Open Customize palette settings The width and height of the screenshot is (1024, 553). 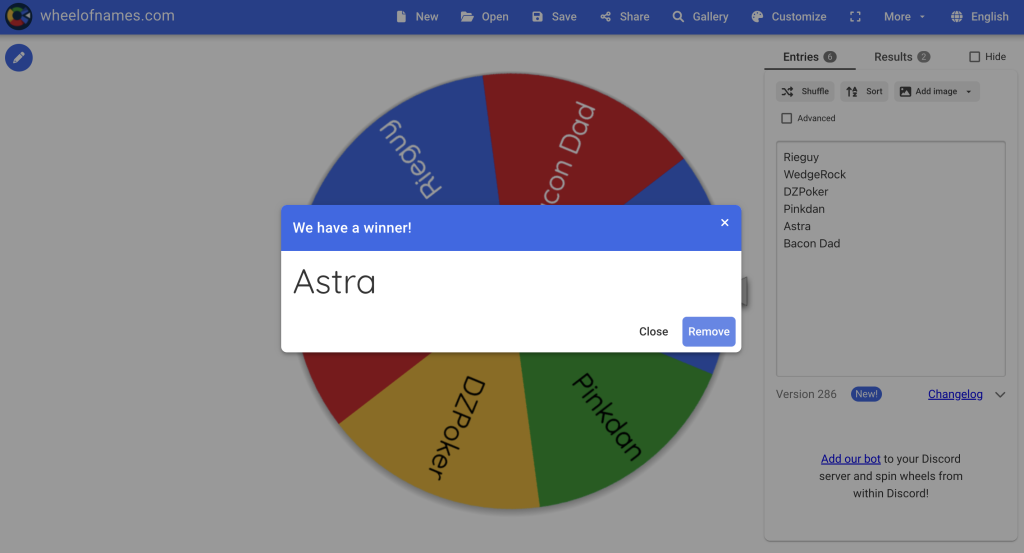point(788,17)
